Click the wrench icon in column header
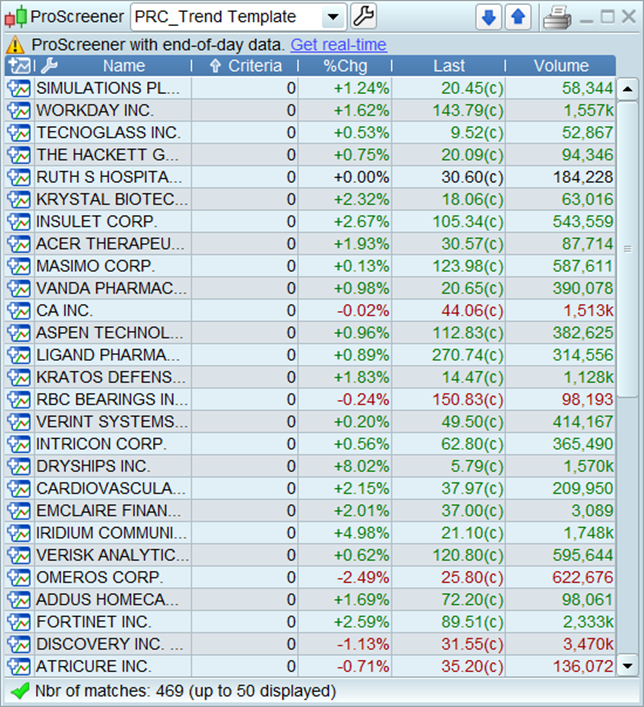Image resolution: width=644 pixels, height=707 pixels. [49, 66]
